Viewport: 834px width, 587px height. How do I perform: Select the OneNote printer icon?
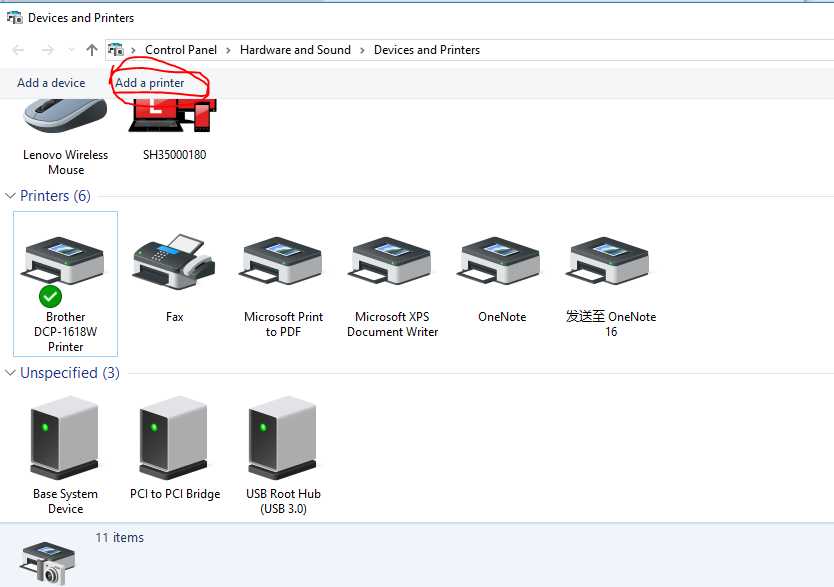[x=499, y=260]
